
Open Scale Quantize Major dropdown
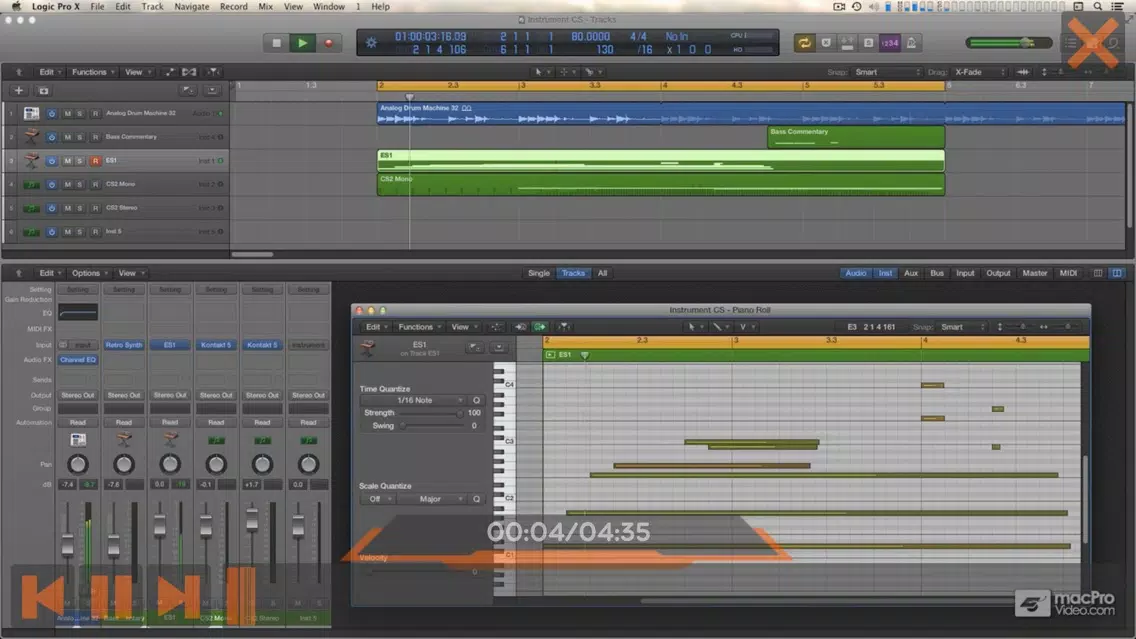pyautogui.click(x=433, y=499)
